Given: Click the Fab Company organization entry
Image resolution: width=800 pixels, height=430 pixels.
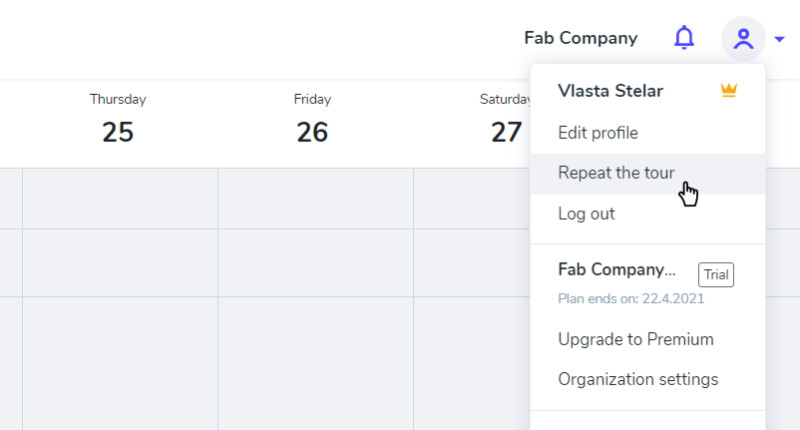Looking at the screenshot, I should [x=617, y=270].
